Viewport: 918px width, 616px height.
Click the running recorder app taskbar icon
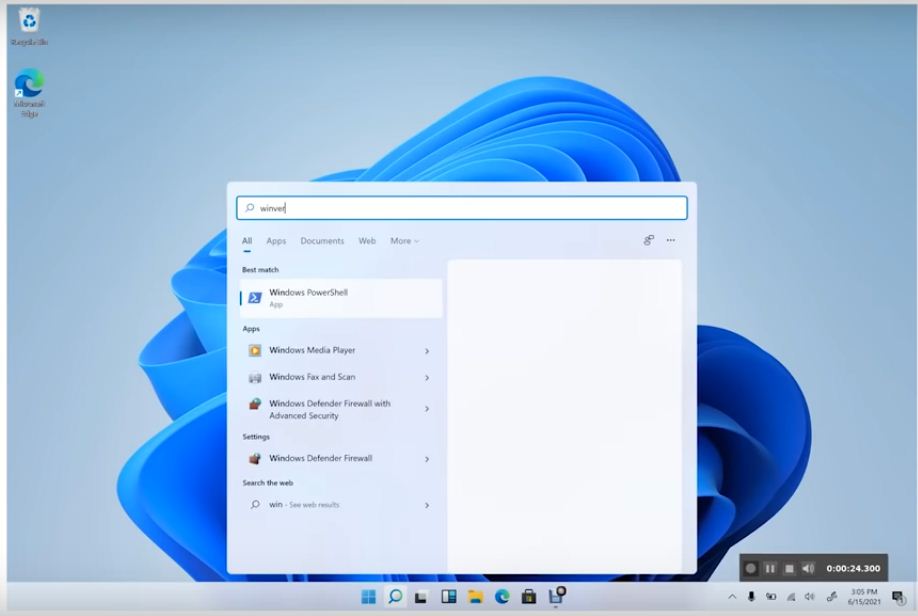point(556,596)
